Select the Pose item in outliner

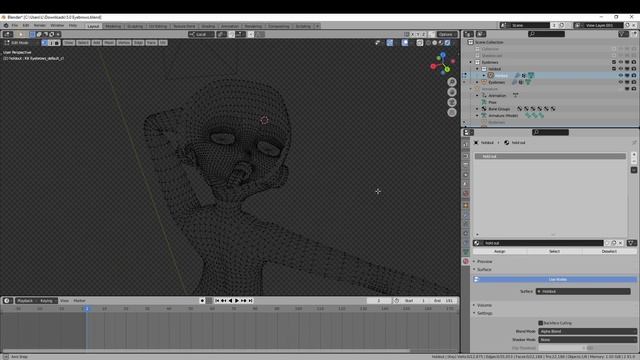[x=493, y=102]
